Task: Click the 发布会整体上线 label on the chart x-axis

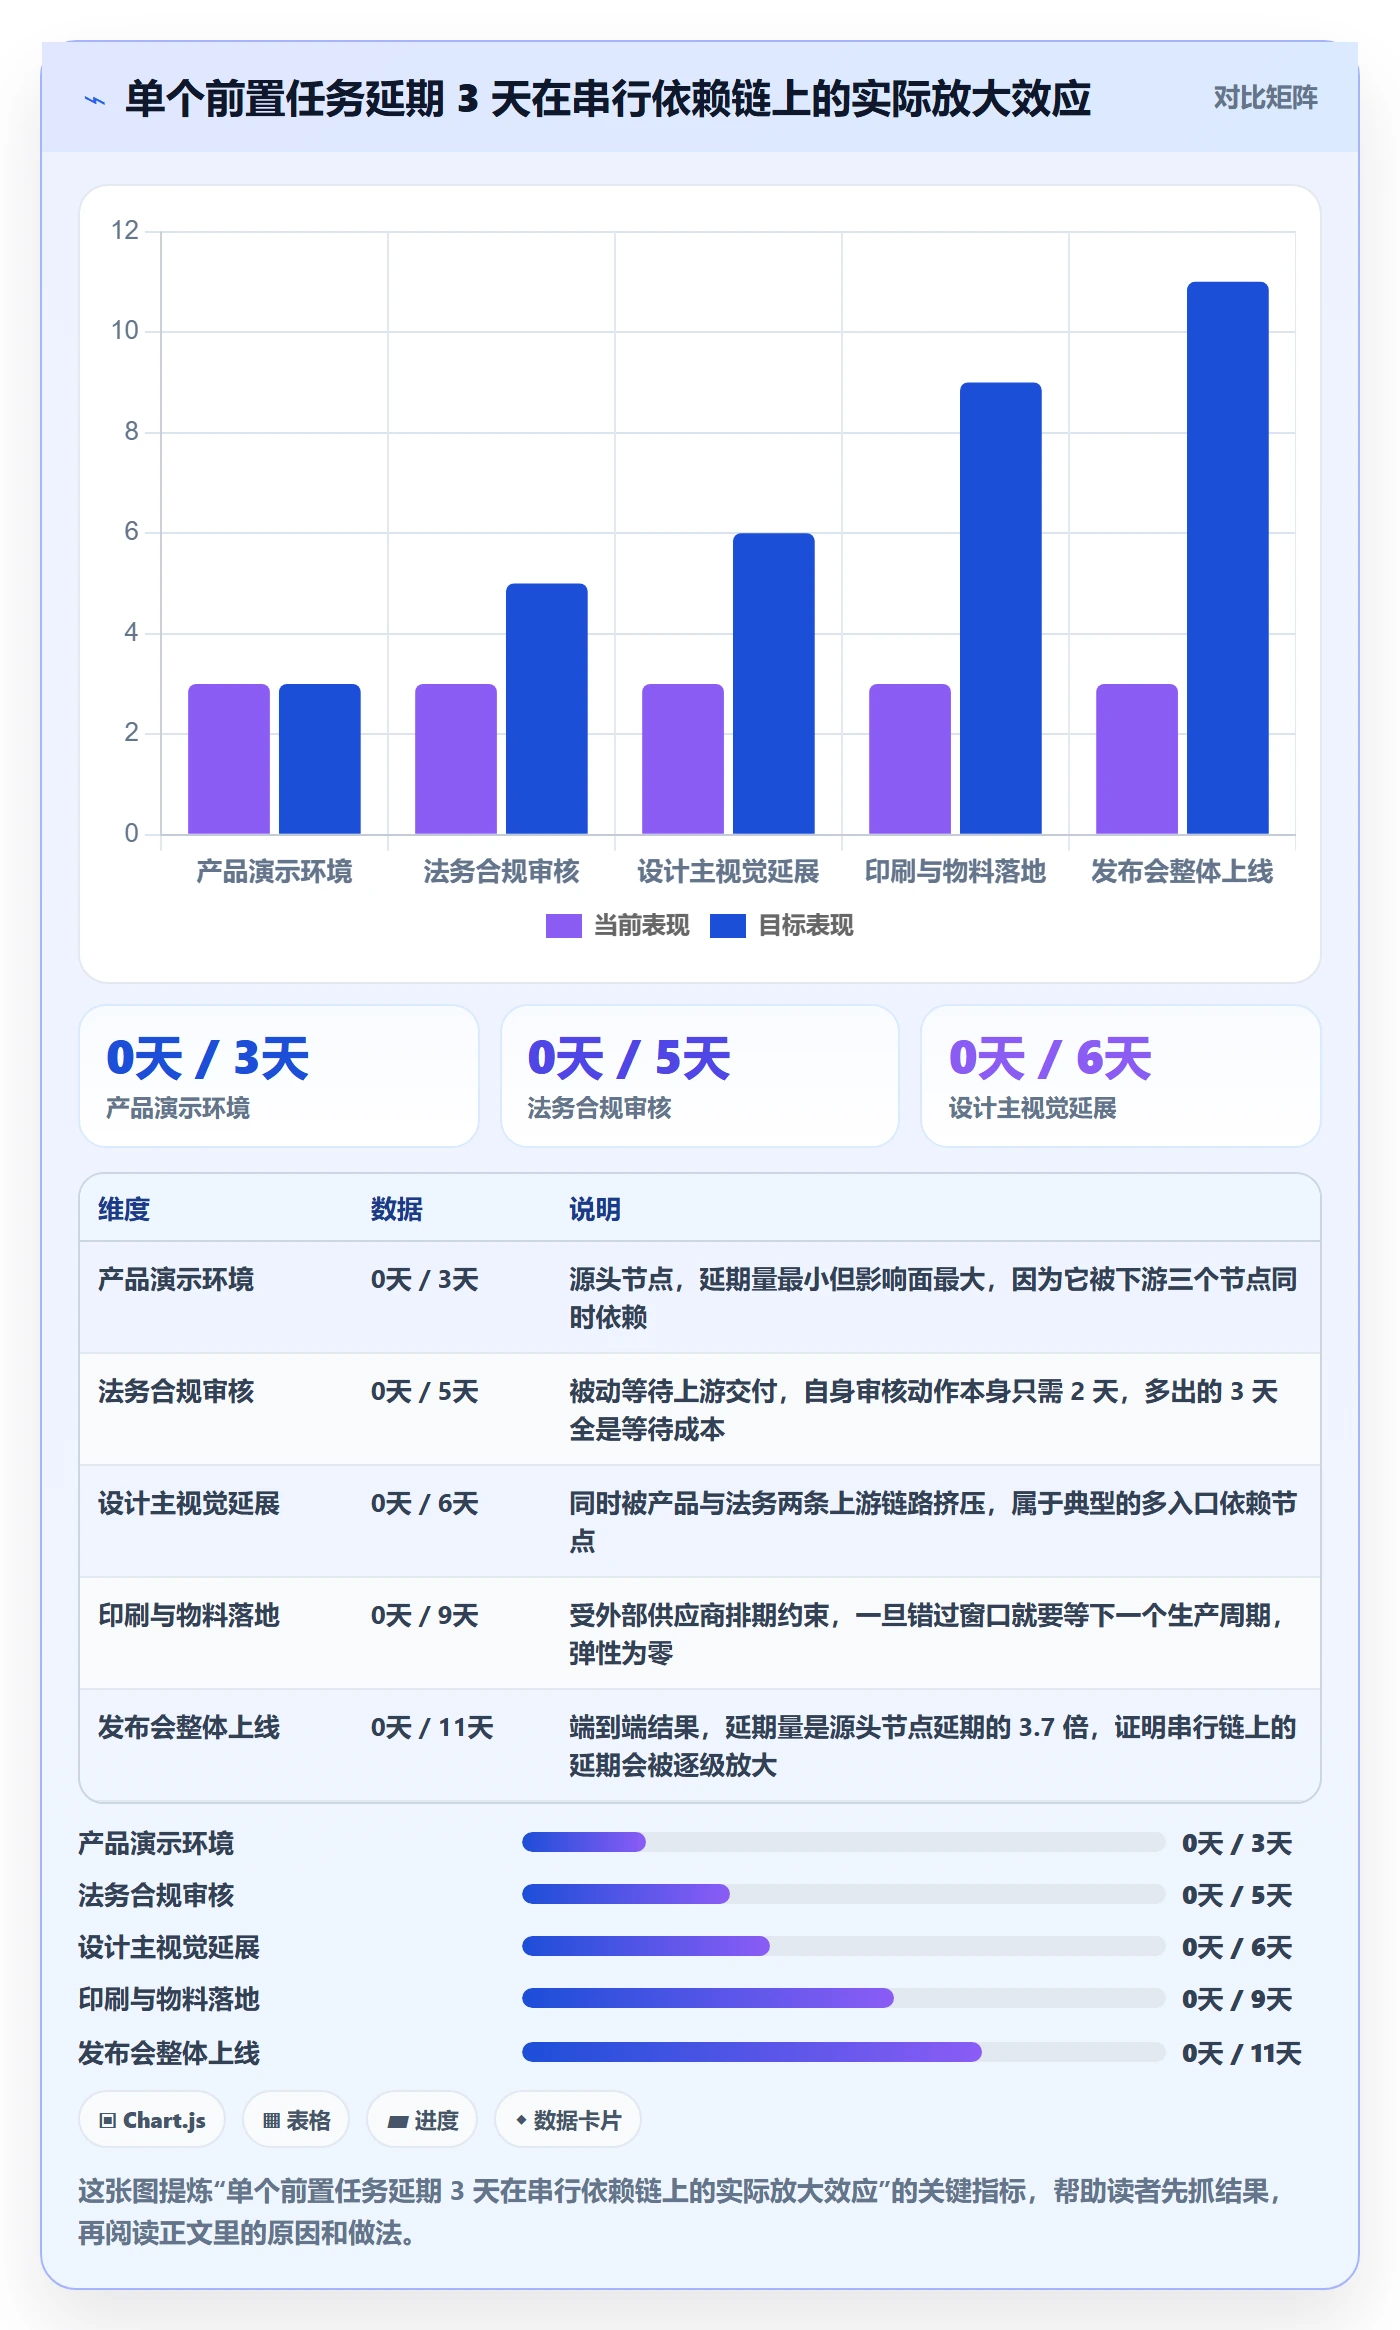Action: click(1182, 871)
